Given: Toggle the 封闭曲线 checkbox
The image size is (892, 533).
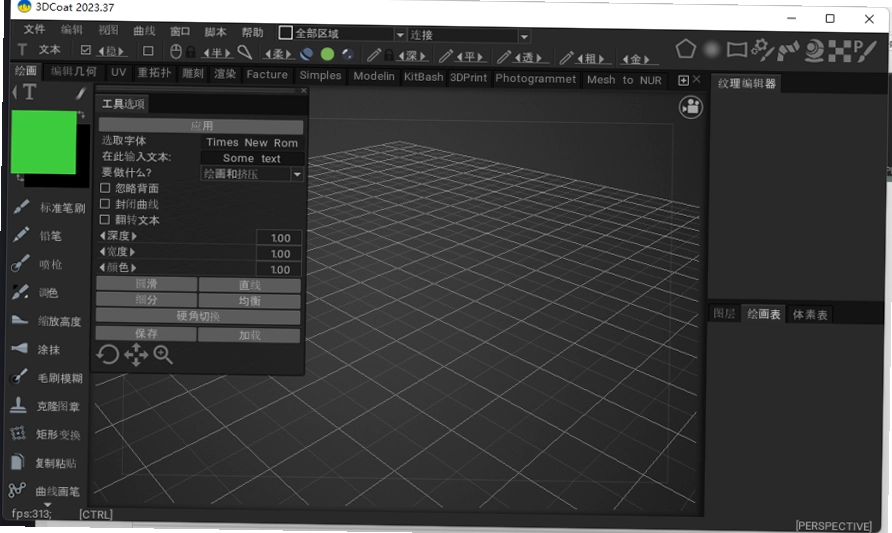Looking at the screenshot, I should 105,204.
